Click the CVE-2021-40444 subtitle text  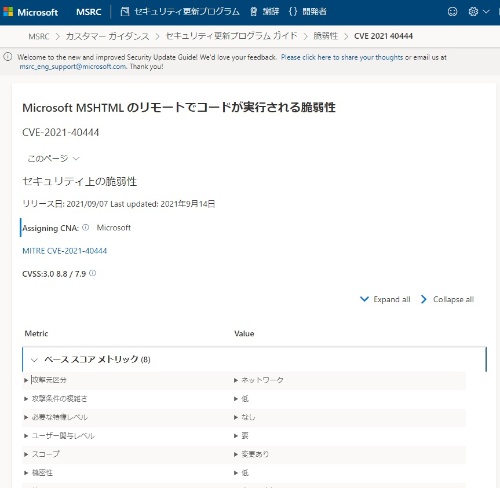pos(61,133)
